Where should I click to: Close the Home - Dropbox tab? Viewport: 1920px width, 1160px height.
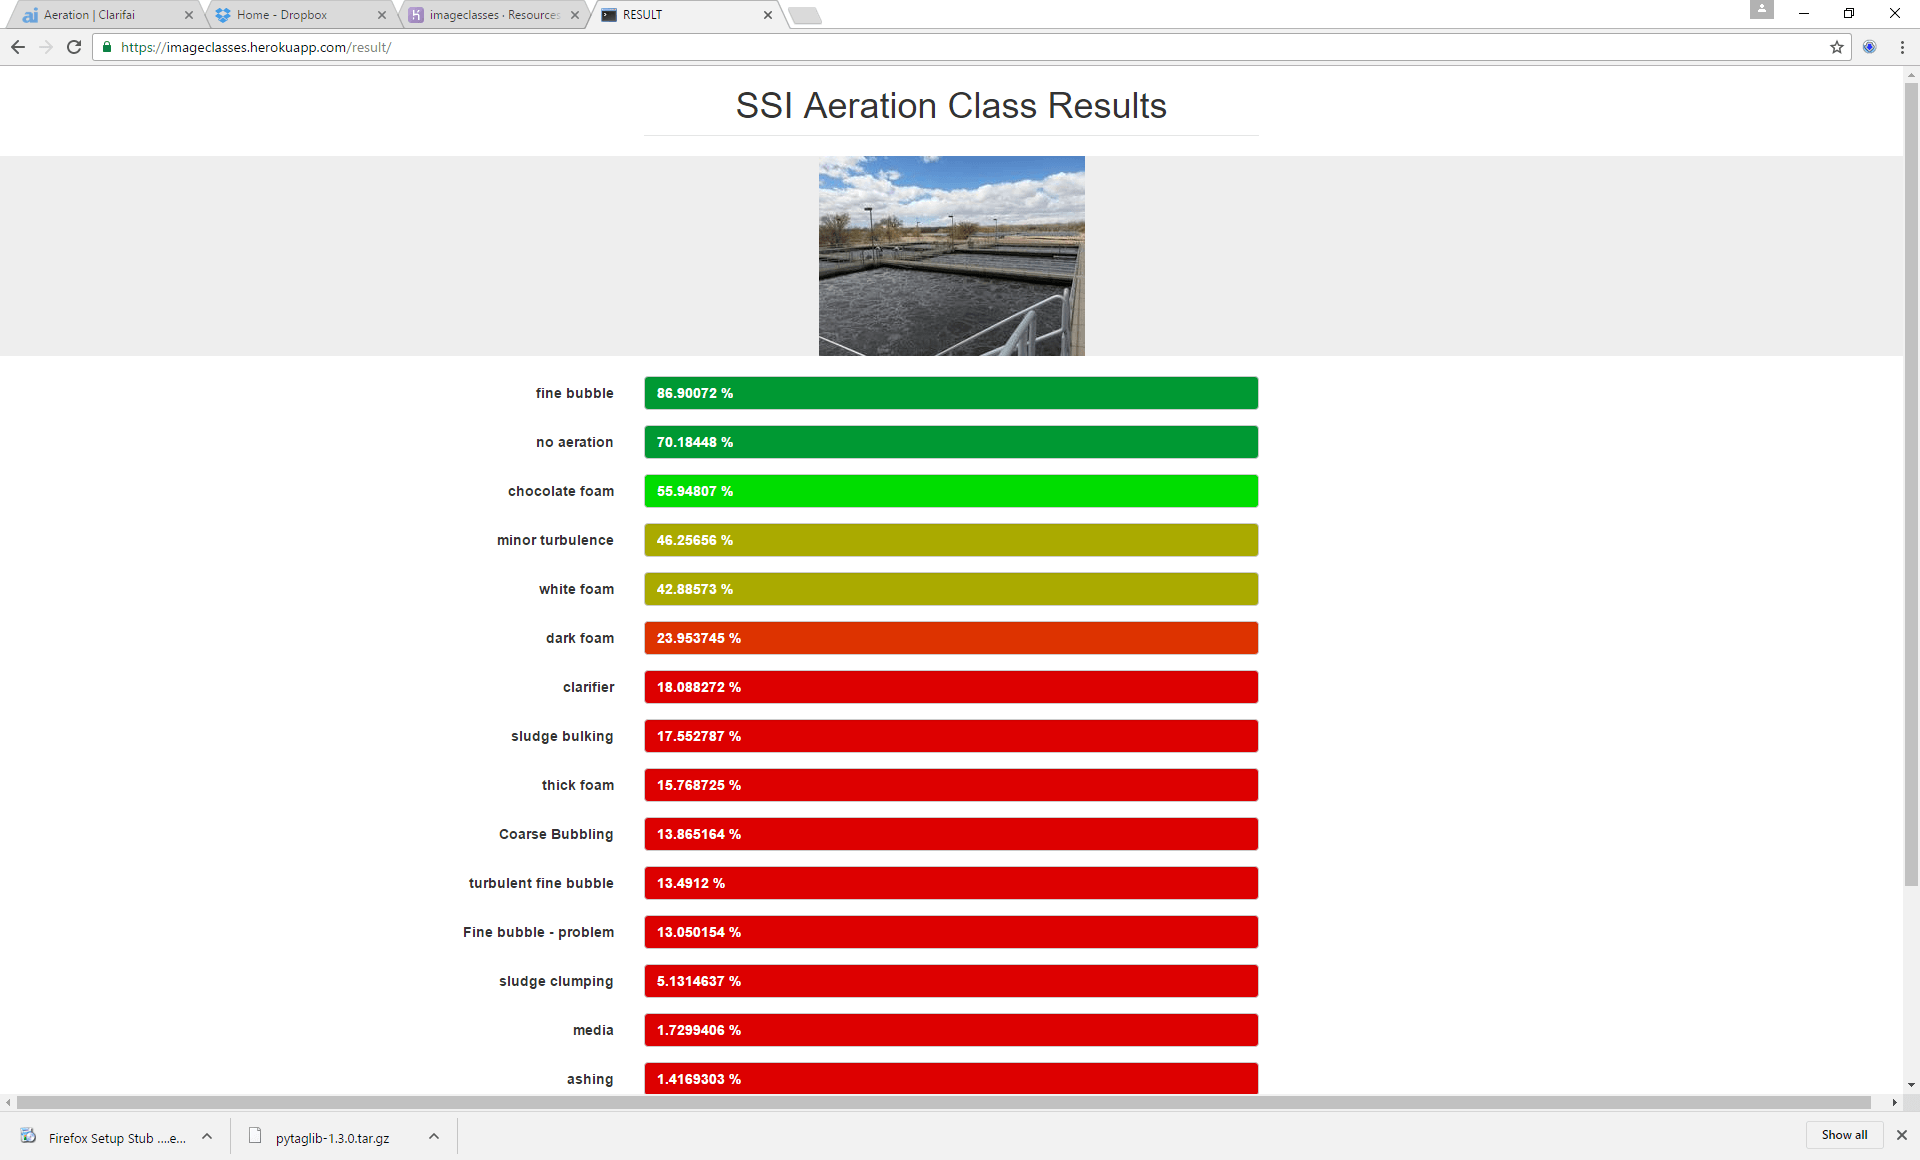[381, 15]
